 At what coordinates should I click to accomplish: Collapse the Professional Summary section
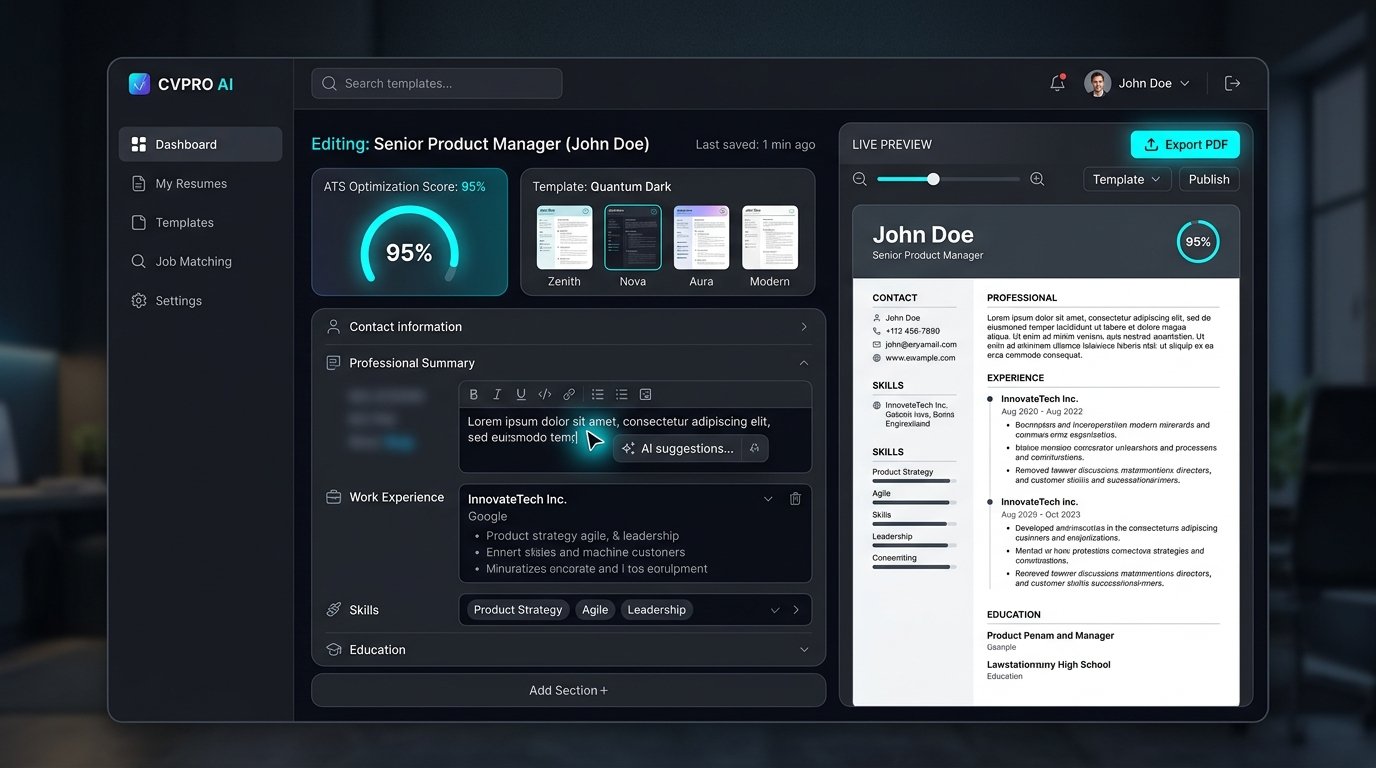(x=803, y=363)
